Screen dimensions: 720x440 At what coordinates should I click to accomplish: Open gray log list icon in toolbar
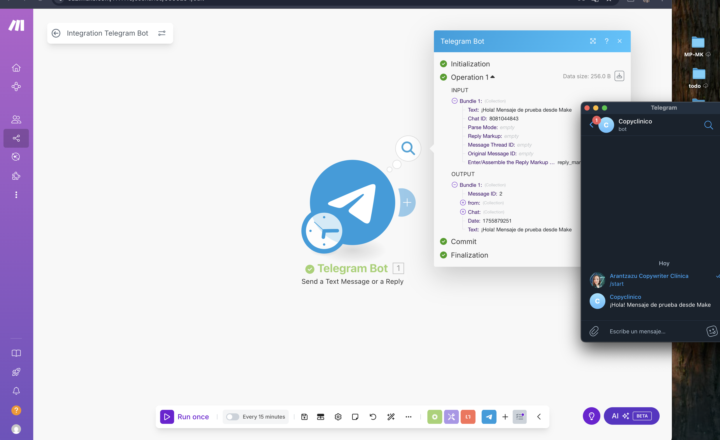point(520,417)
